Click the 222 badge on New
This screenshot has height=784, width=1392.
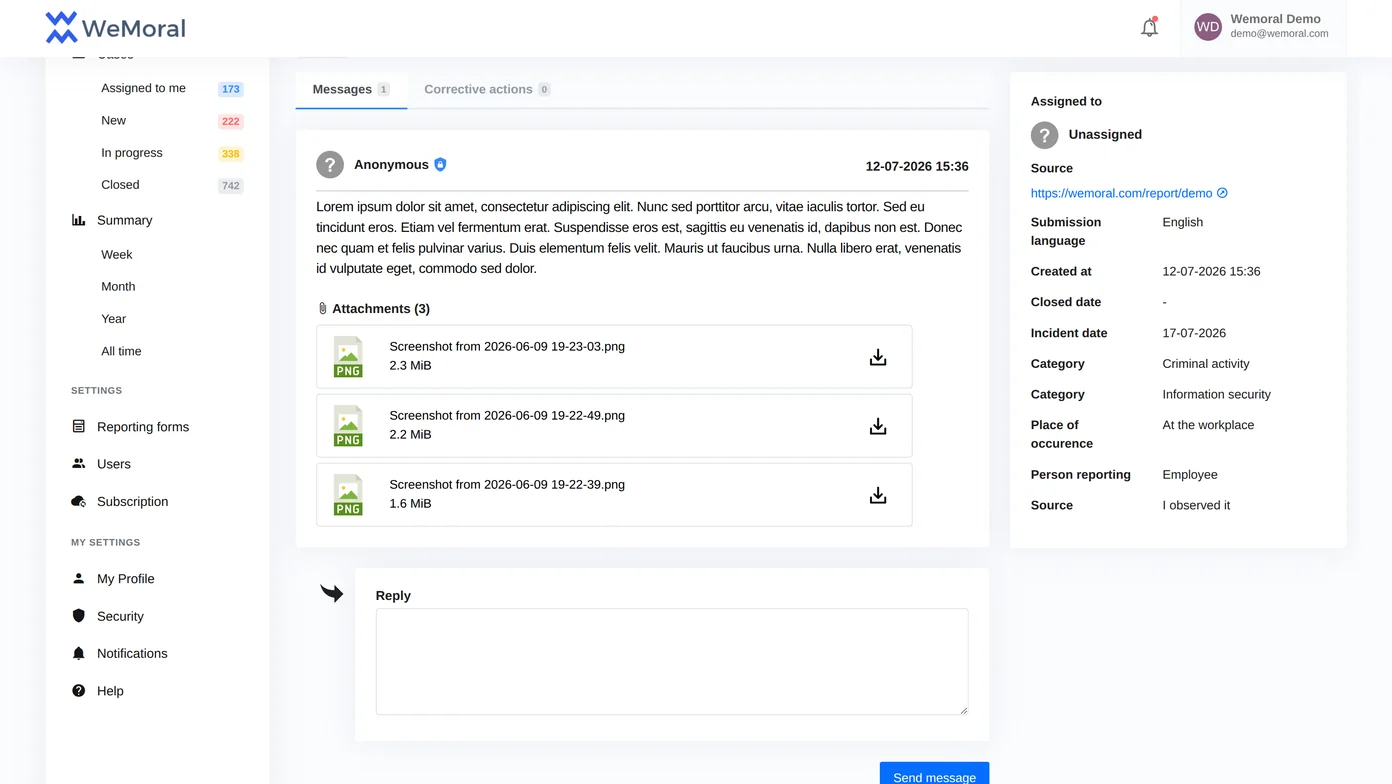tap(231, 121)
